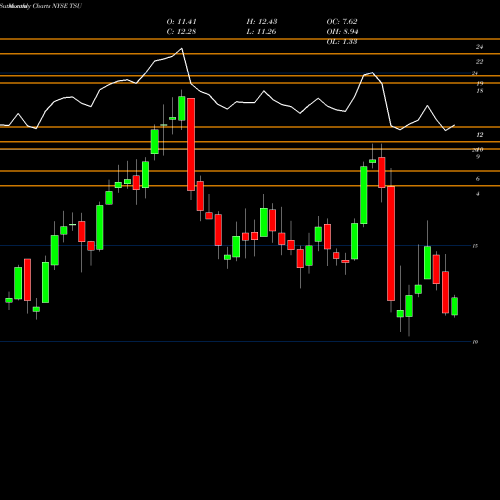This screenshot has width=500, height=500.
Task: Click the 'Charts NYSE TSU' chart title
Action: (57, 6)
